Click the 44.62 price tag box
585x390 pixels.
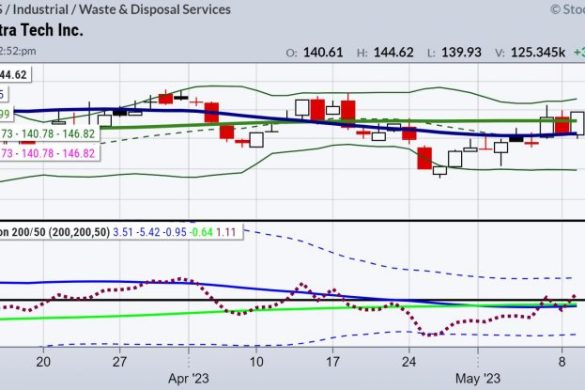tap(16, 75)
